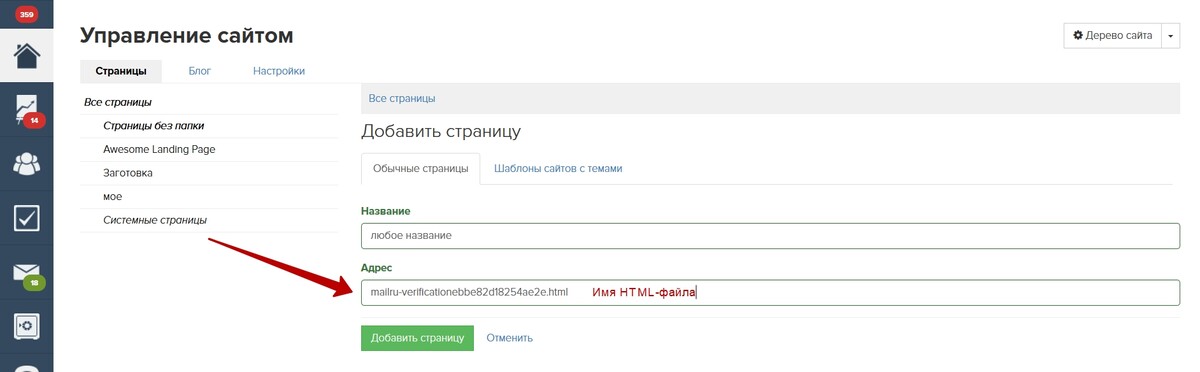Screen dimensions: 1200x372
Task: Click the Дерево сайта button
Action: point(1112,35)
